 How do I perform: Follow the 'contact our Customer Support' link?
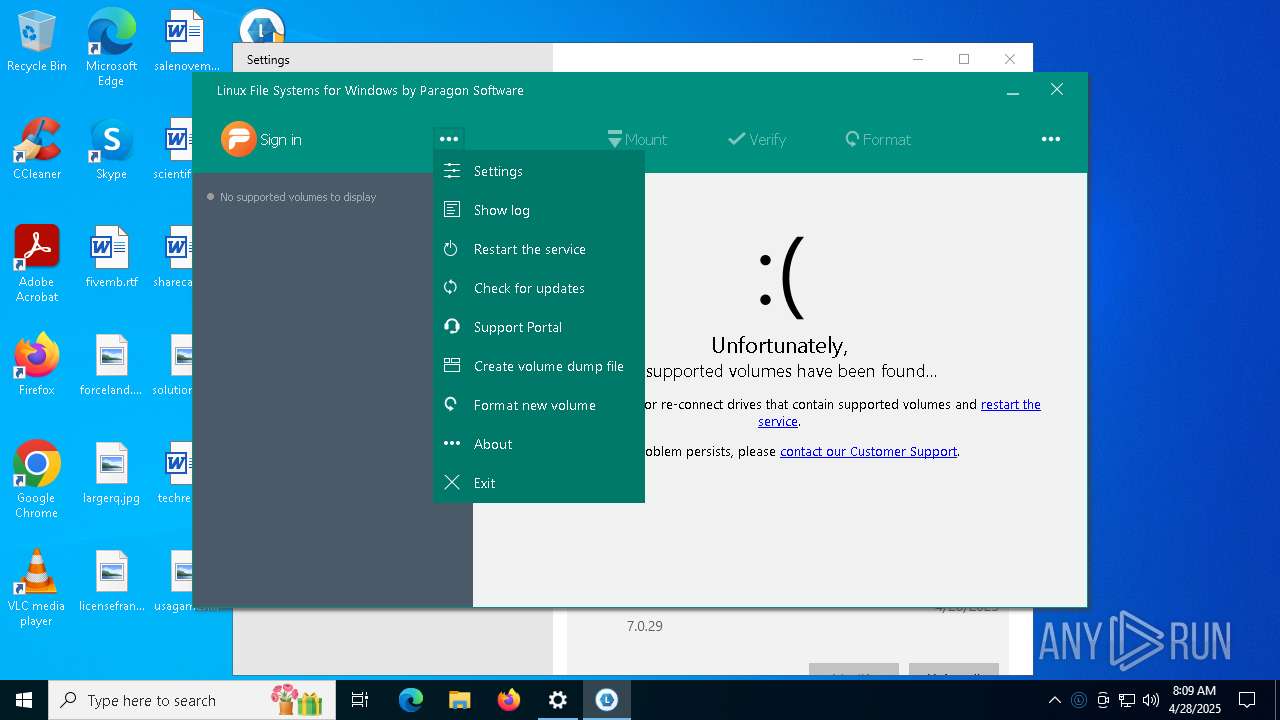point(868,452)
